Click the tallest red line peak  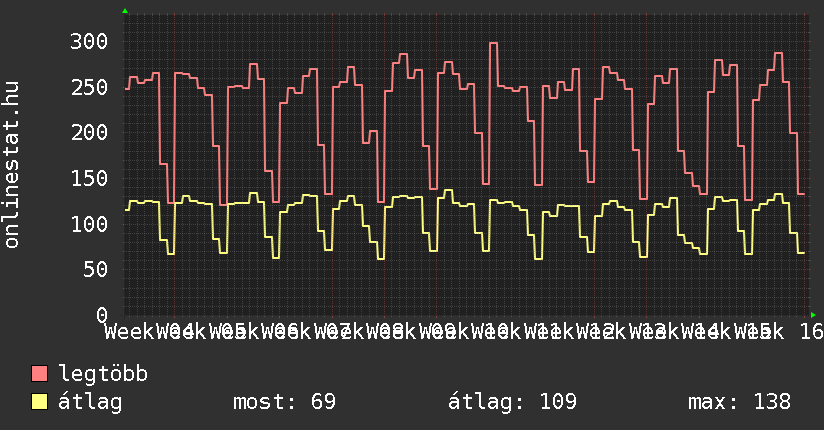click(493, 43)
